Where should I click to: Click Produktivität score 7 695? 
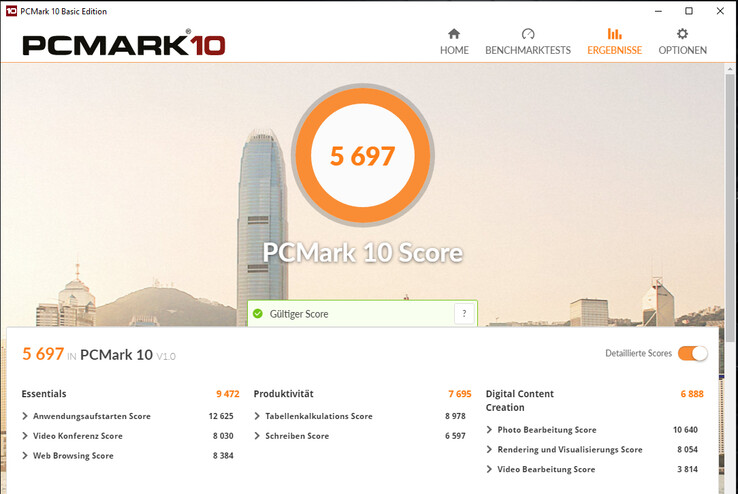pos(460,394)
